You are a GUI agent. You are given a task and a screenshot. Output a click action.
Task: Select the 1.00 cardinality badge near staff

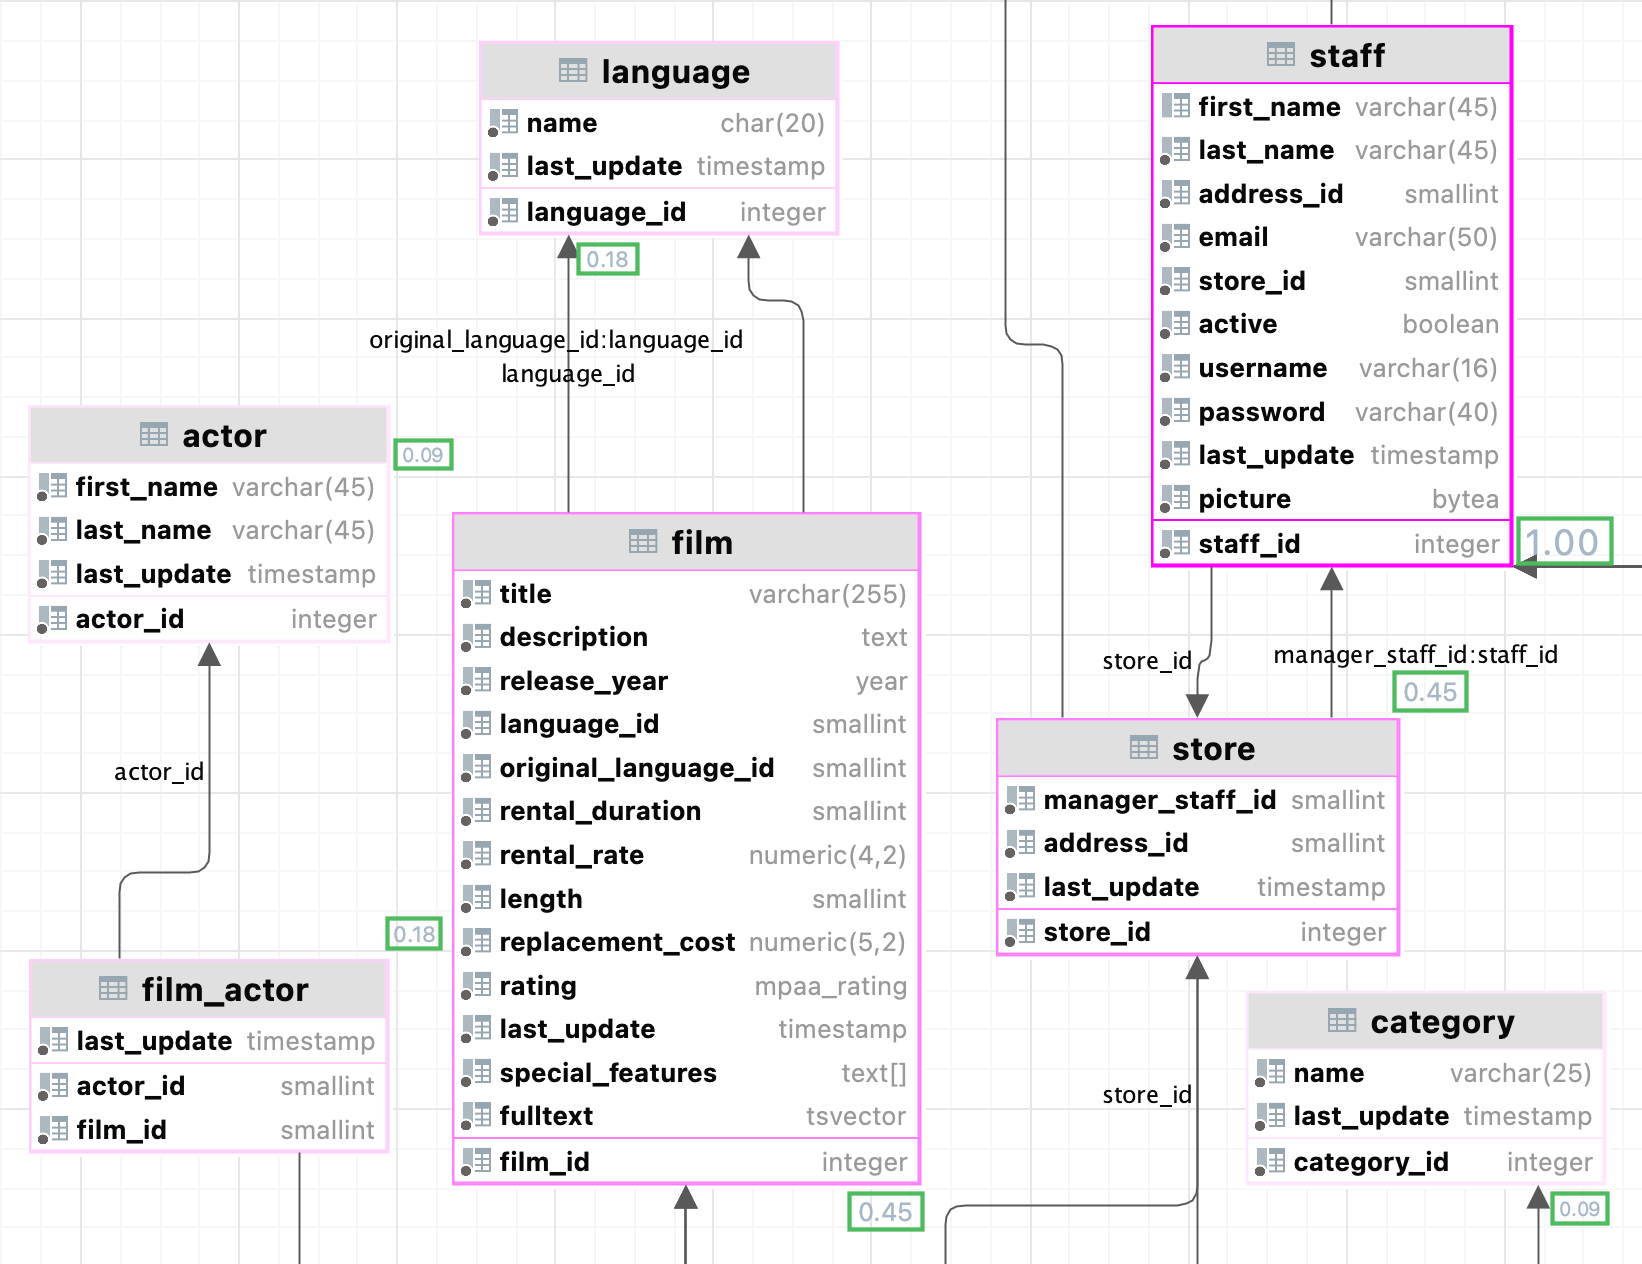pyautogui.click(x=1564, y=541)
